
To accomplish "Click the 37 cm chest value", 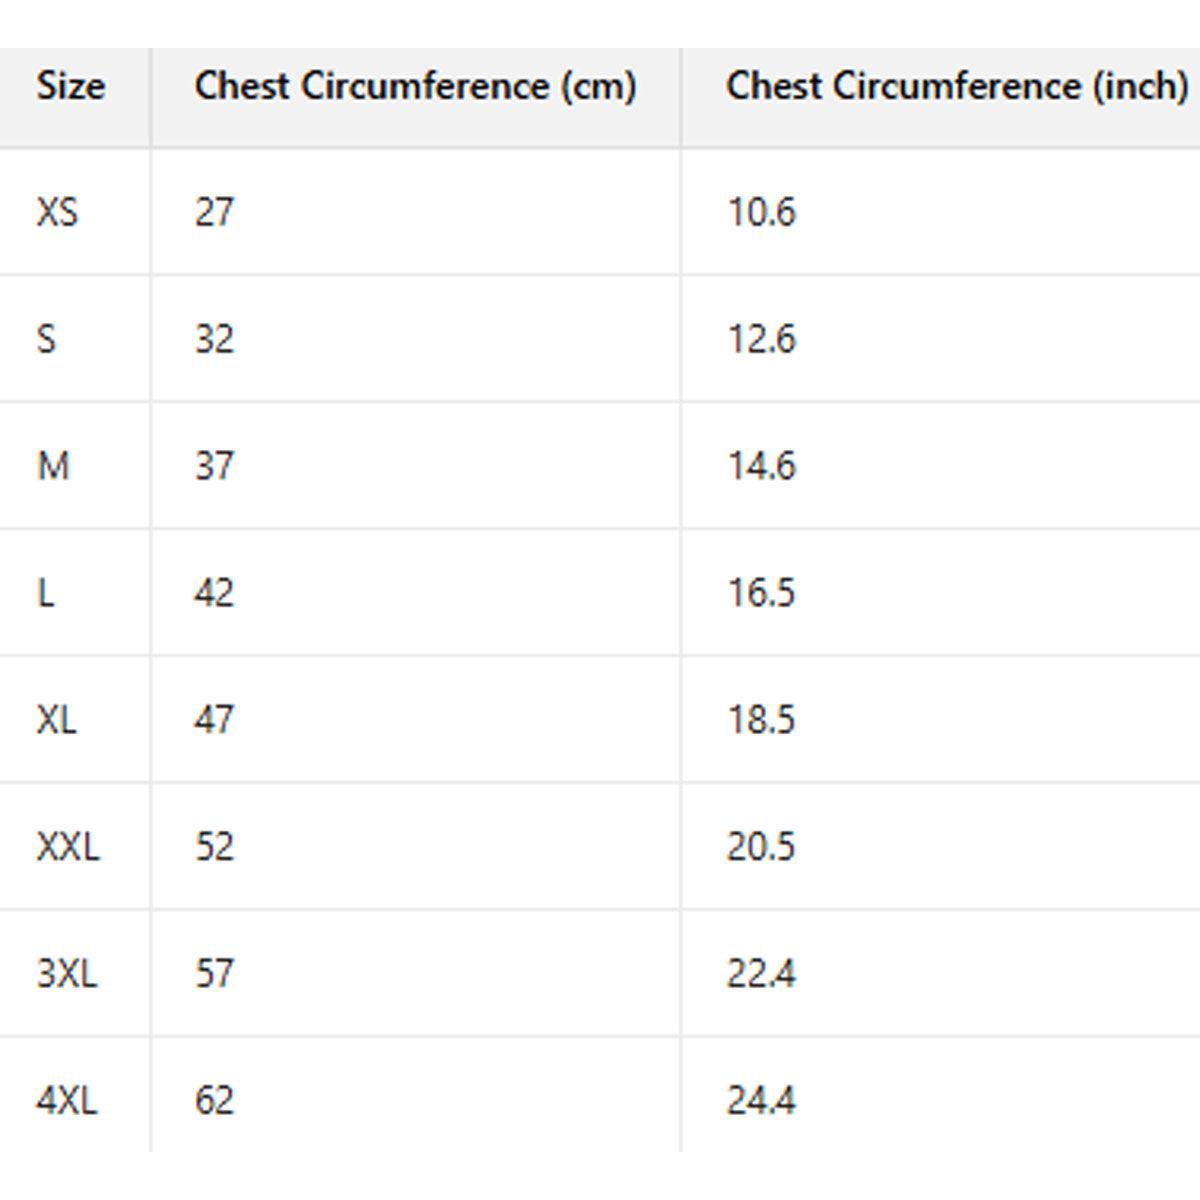I will (x=214, y=466).
